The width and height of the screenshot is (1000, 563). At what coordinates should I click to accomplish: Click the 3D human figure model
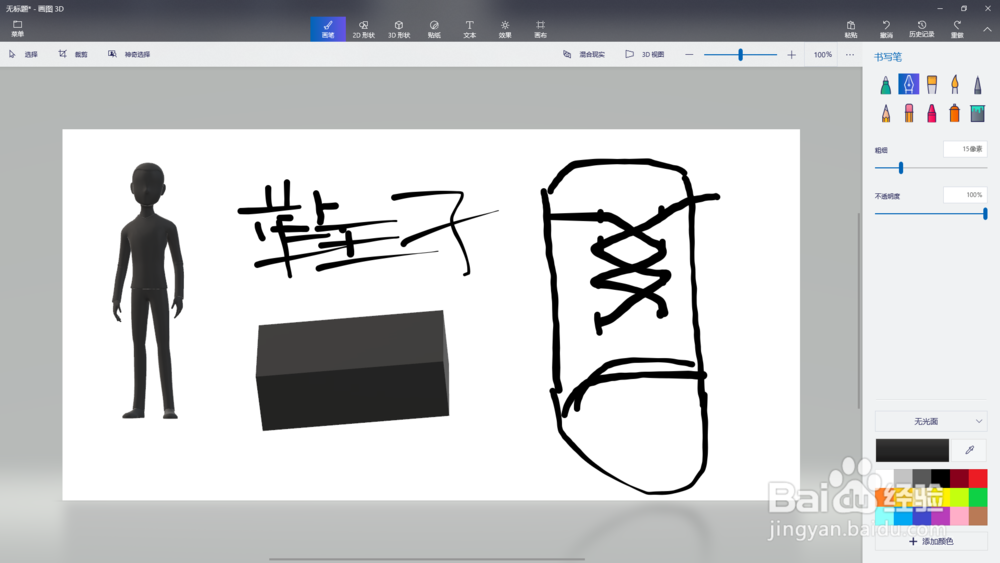tap(149, 291)
